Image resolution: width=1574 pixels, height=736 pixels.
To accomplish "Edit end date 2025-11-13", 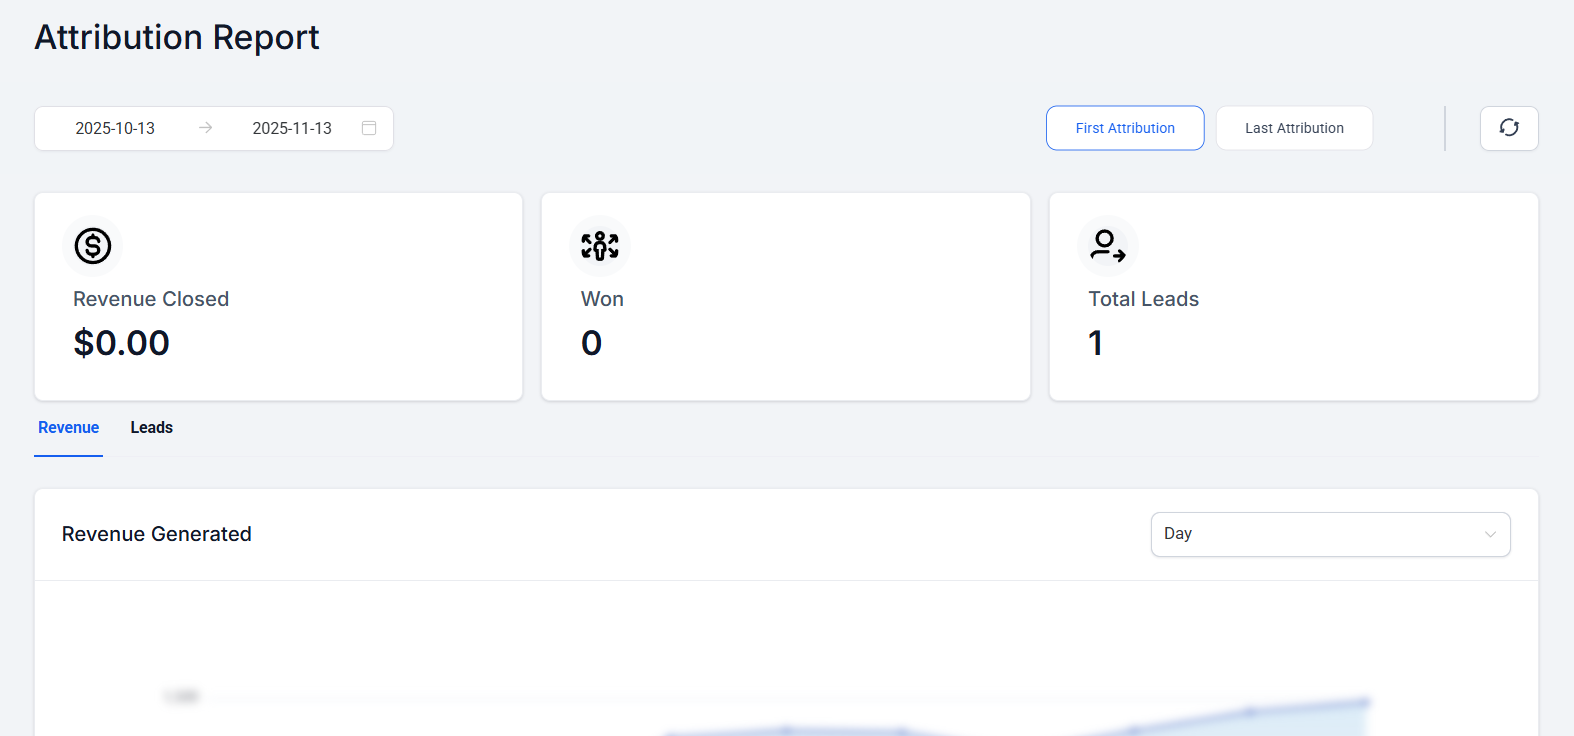I will (x=292, y=128).
